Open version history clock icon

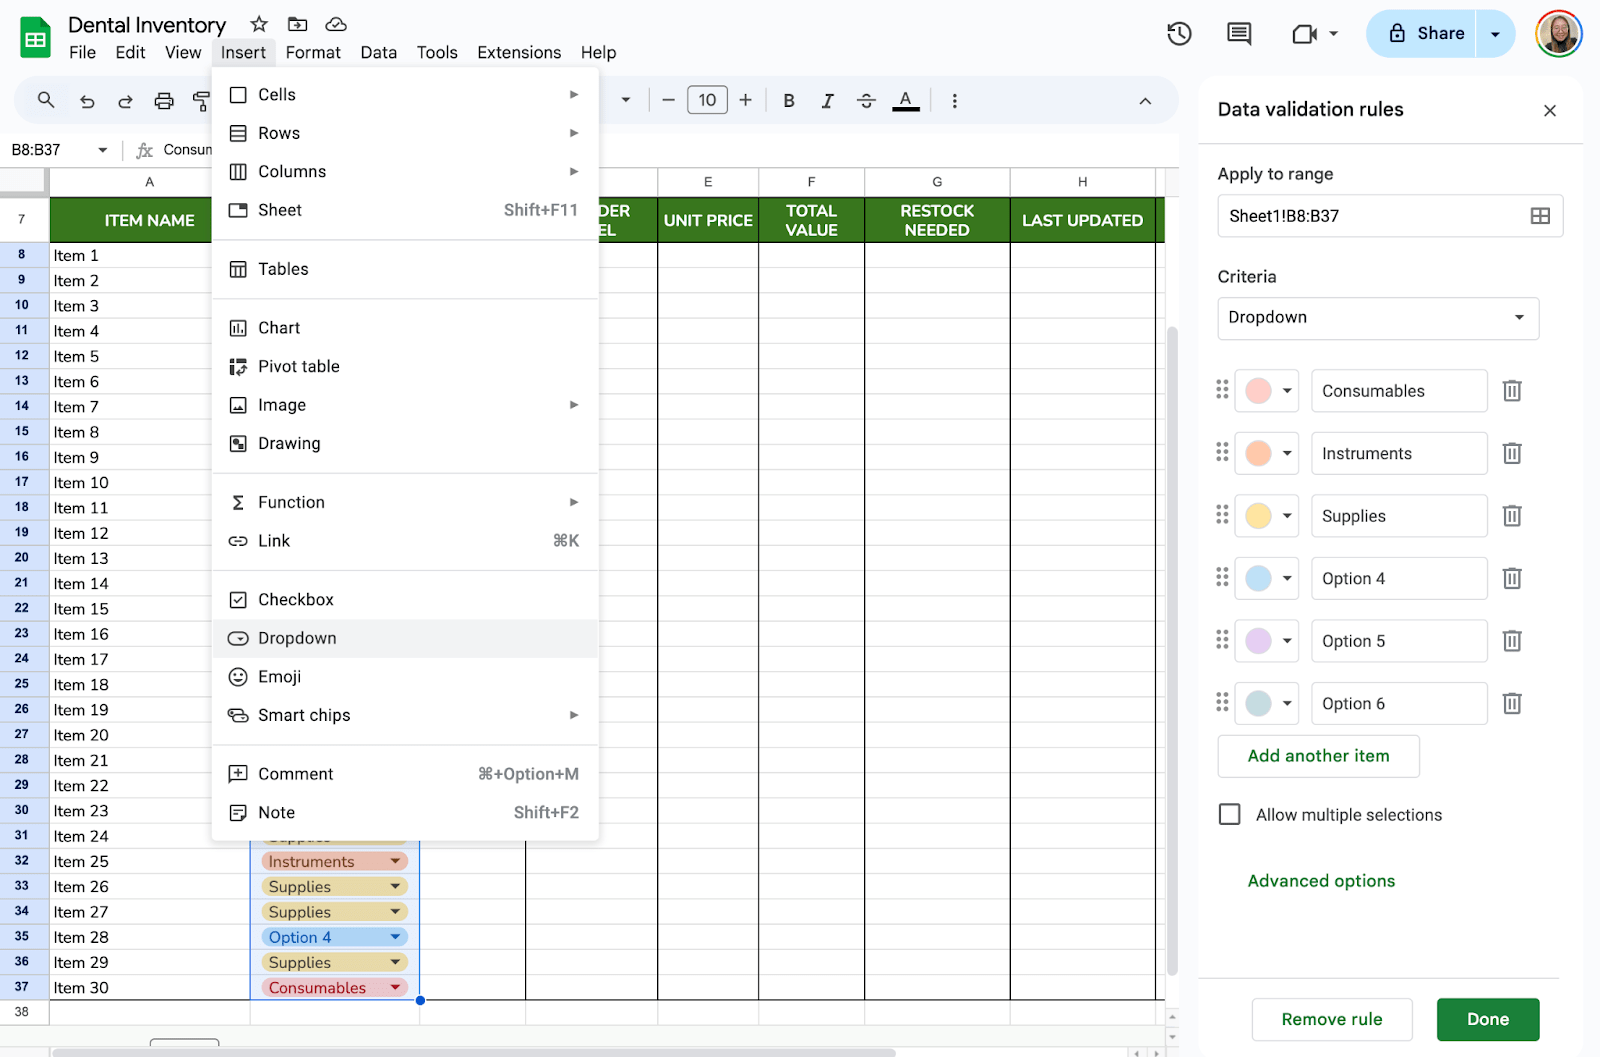[x=1179, y=34]
